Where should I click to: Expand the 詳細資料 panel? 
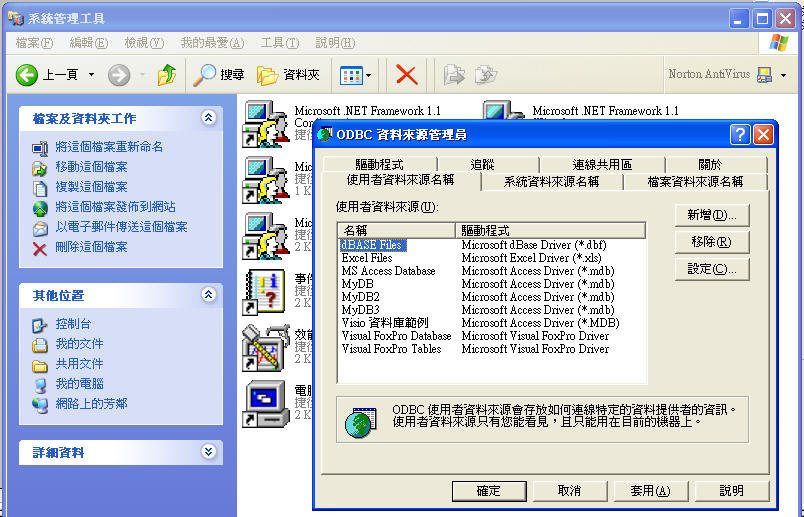pos(208,452)
